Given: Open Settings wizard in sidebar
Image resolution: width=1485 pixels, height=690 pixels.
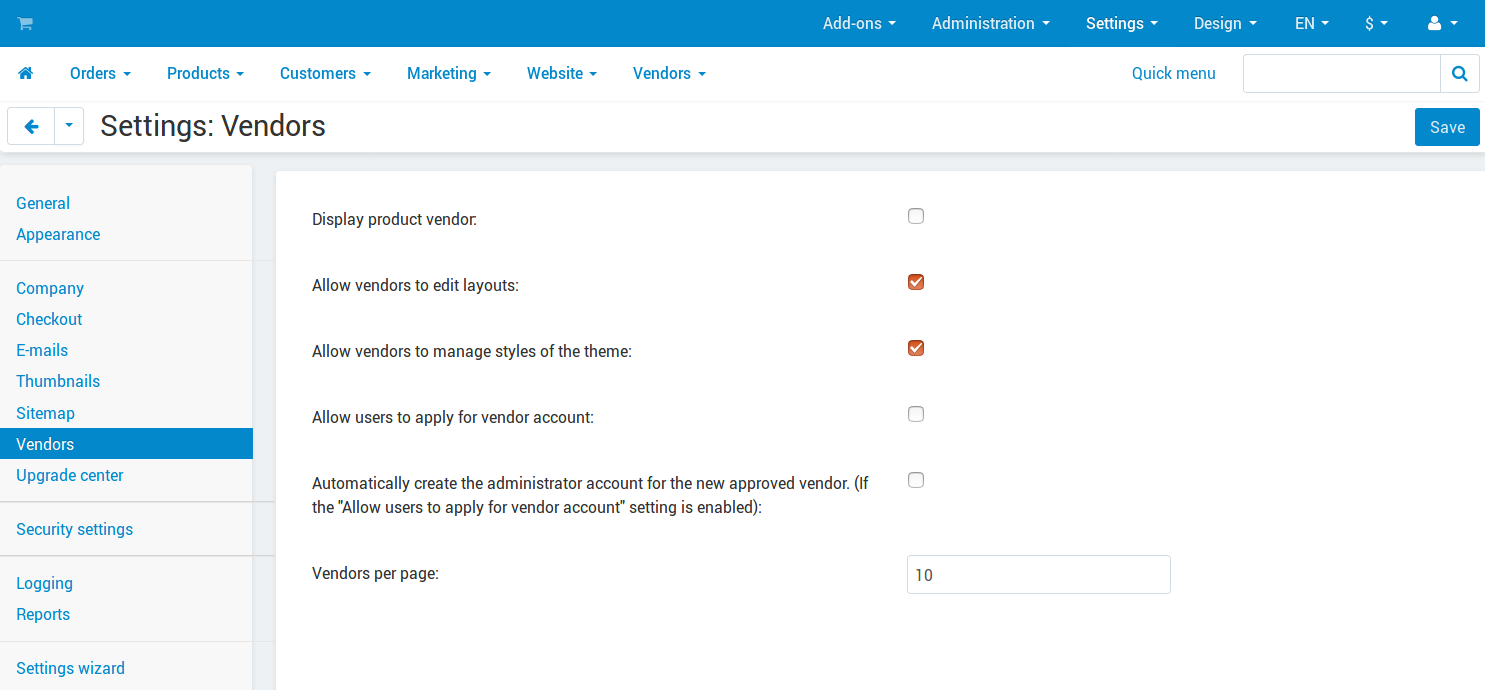Looking at the screenshot, I should coord(70,668).
